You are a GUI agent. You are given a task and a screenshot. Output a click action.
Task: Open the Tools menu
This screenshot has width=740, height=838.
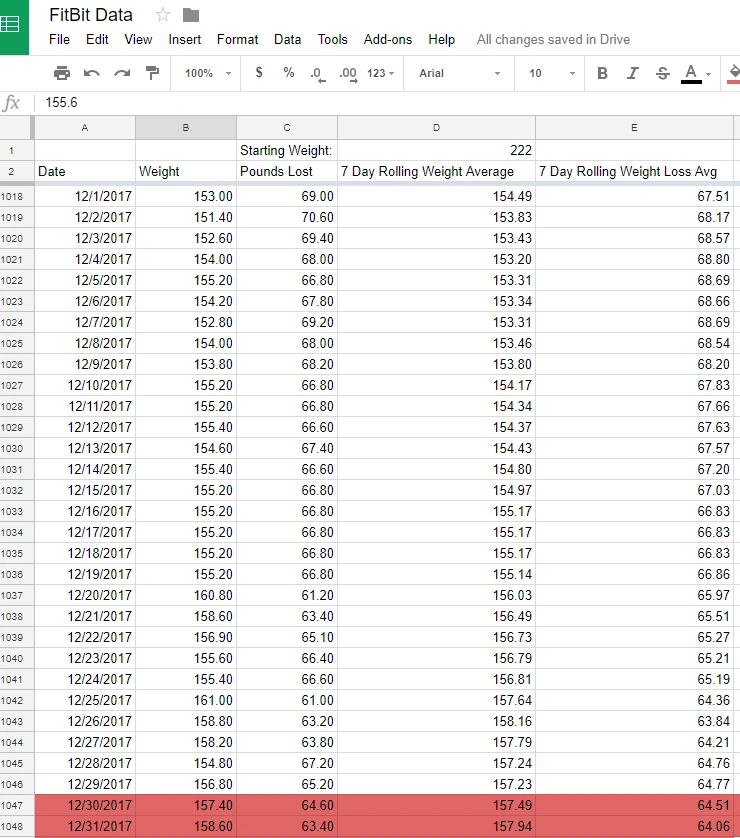[332, 40]
